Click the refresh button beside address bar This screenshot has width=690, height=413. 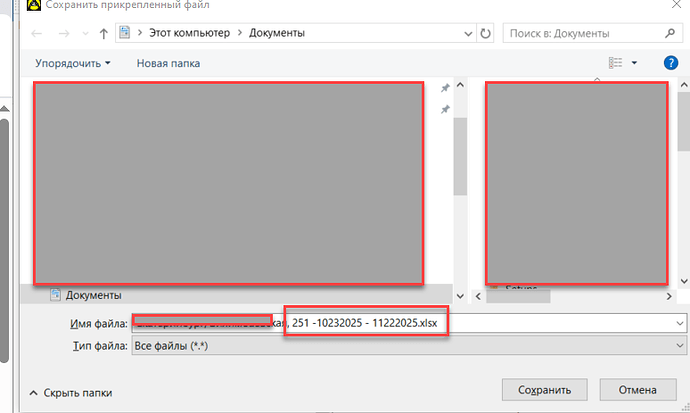tap(486, 33)
